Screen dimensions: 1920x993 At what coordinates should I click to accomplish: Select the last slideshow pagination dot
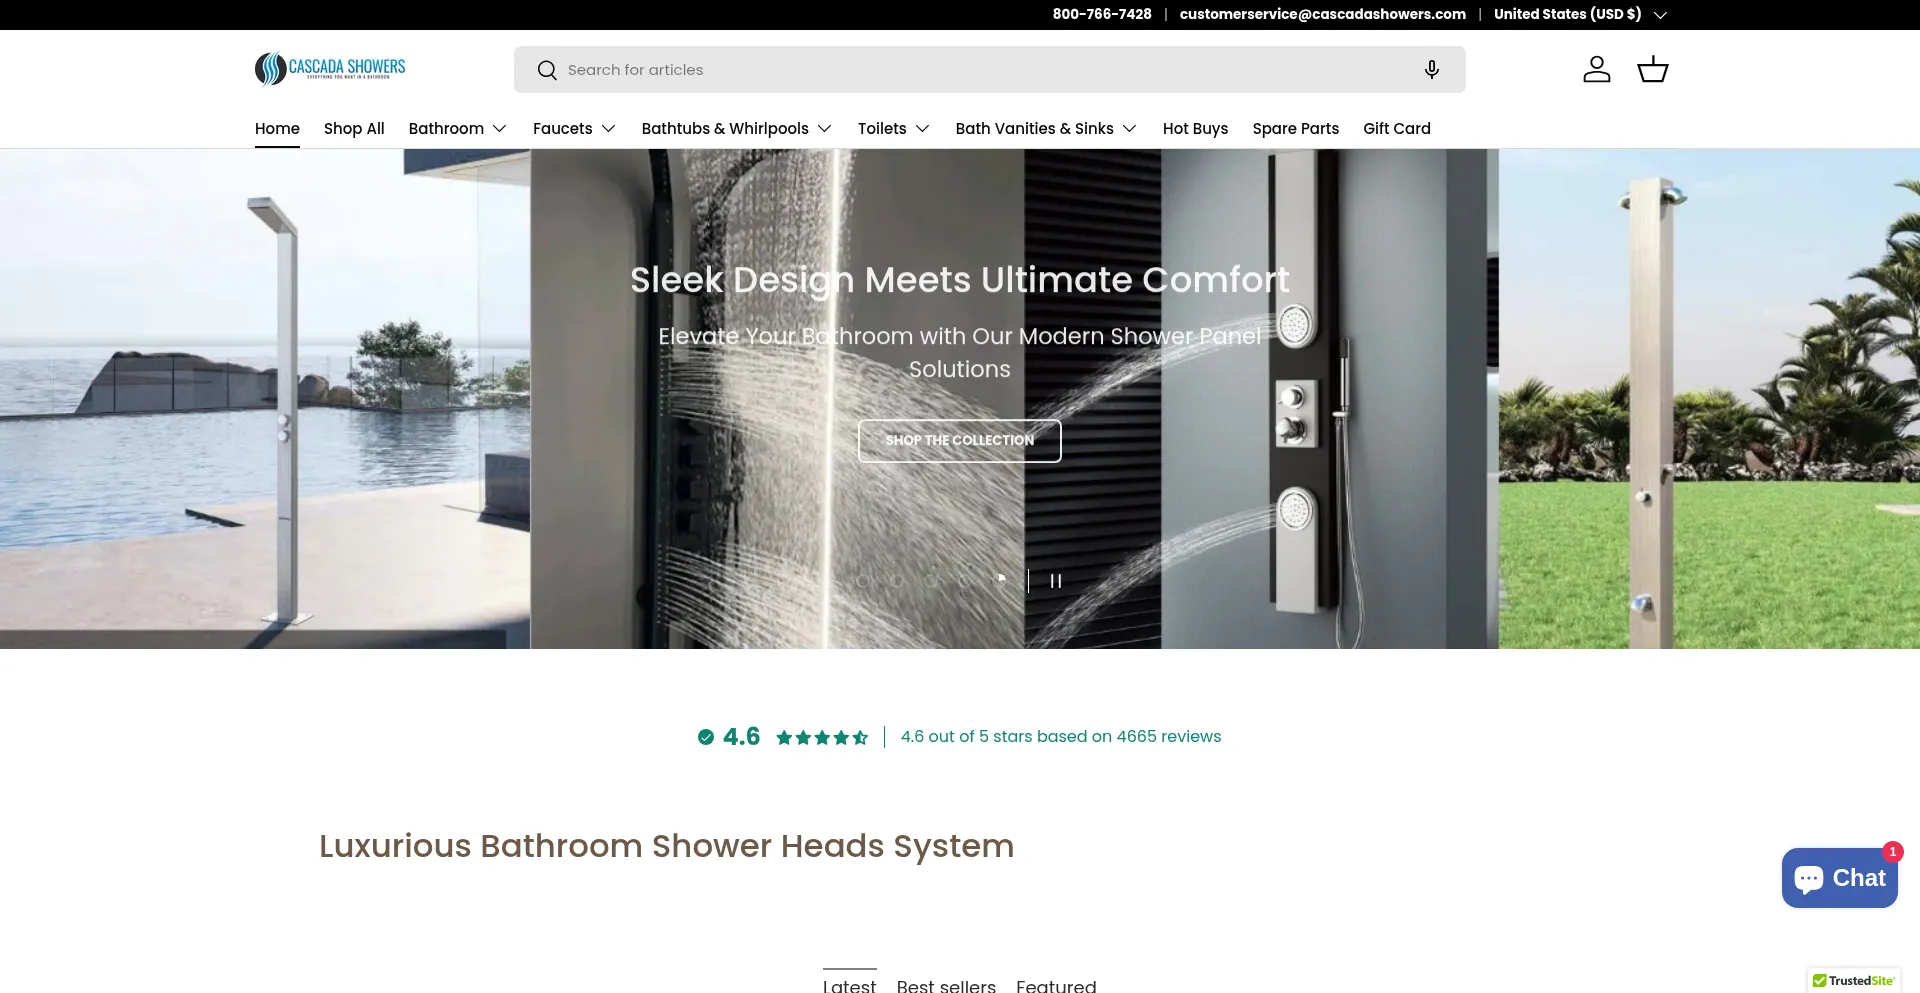999,580
